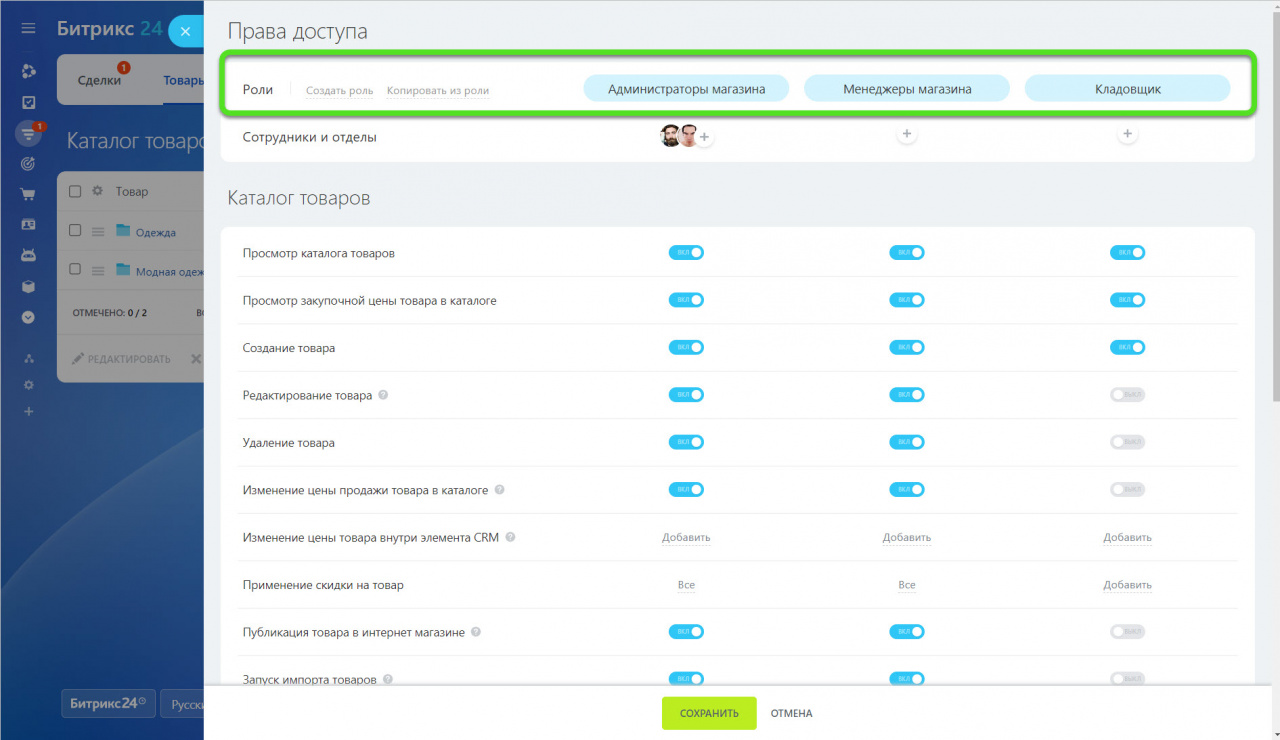
Task: Open the tasks checkmark icon in sidebar
Action: tap(28, 102)
